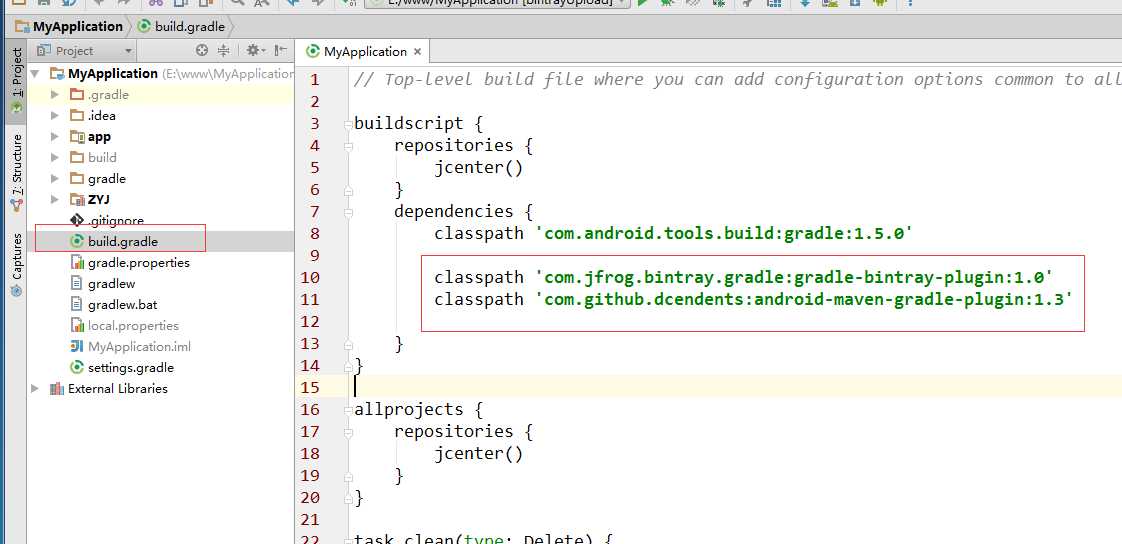Collapse the MyApplication root node
The height and width of the screenshot is (544, 1122).
[37, 74]
